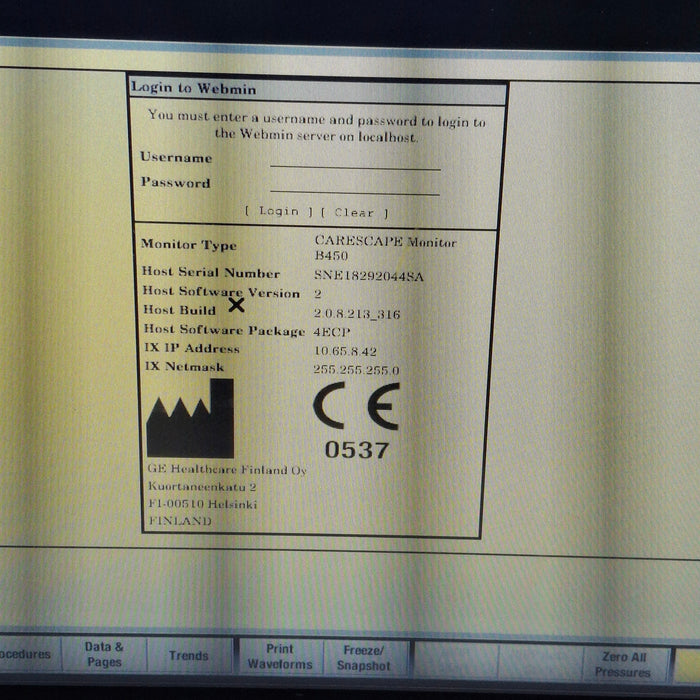Viewport: 700px width, 700px height.
Task: Click the IX IP Address label
Action: tap(192, 348)
